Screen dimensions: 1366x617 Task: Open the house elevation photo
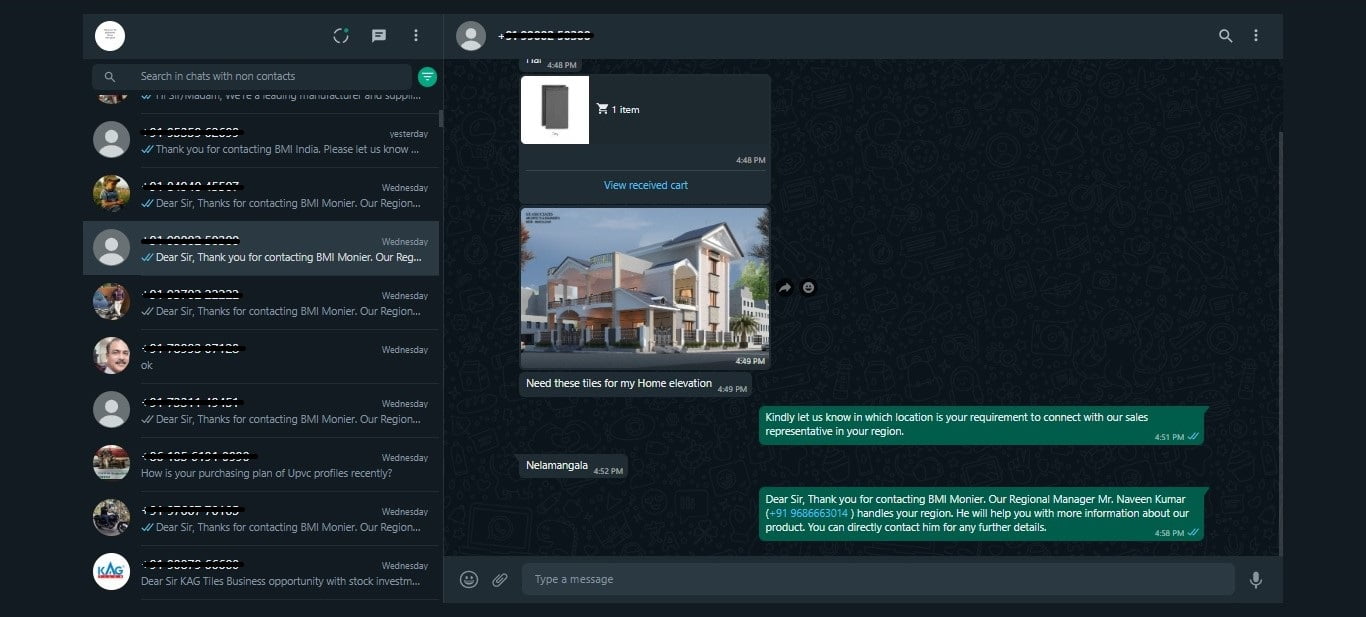(x=645, y=288)
